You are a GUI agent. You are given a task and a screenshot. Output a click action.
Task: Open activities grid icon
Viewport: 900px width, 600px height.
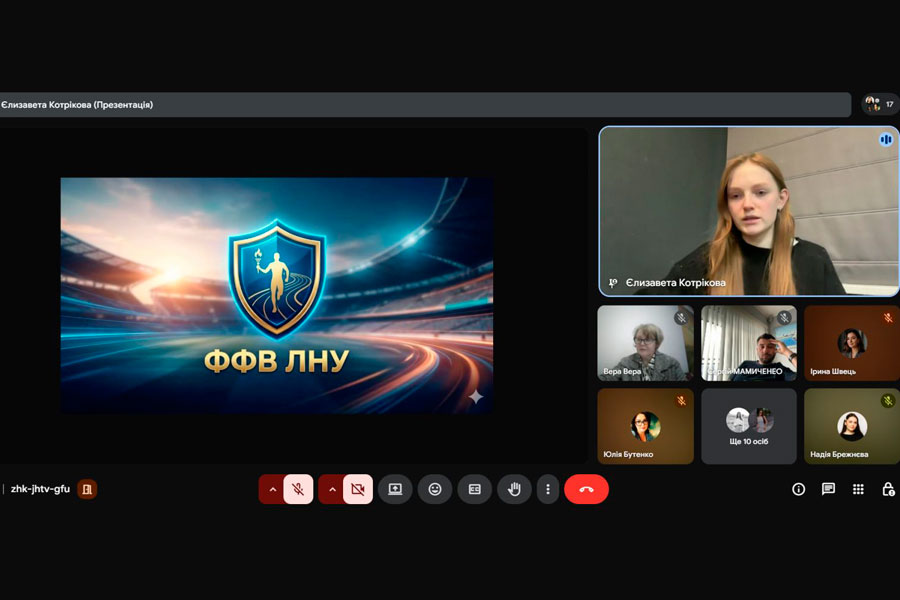point(858,489)
